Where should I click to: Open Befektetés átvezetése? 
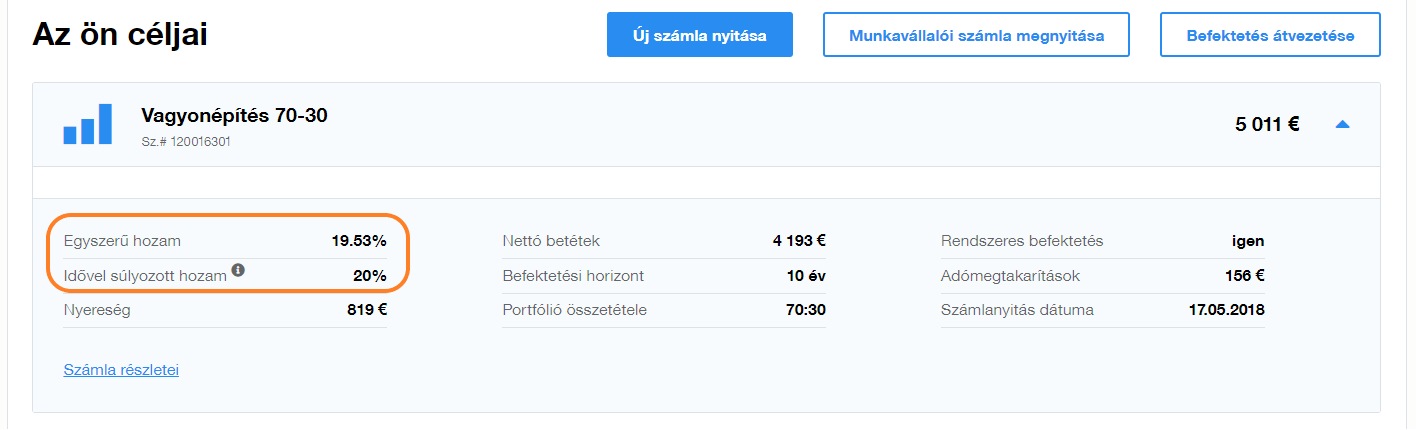1270,36
